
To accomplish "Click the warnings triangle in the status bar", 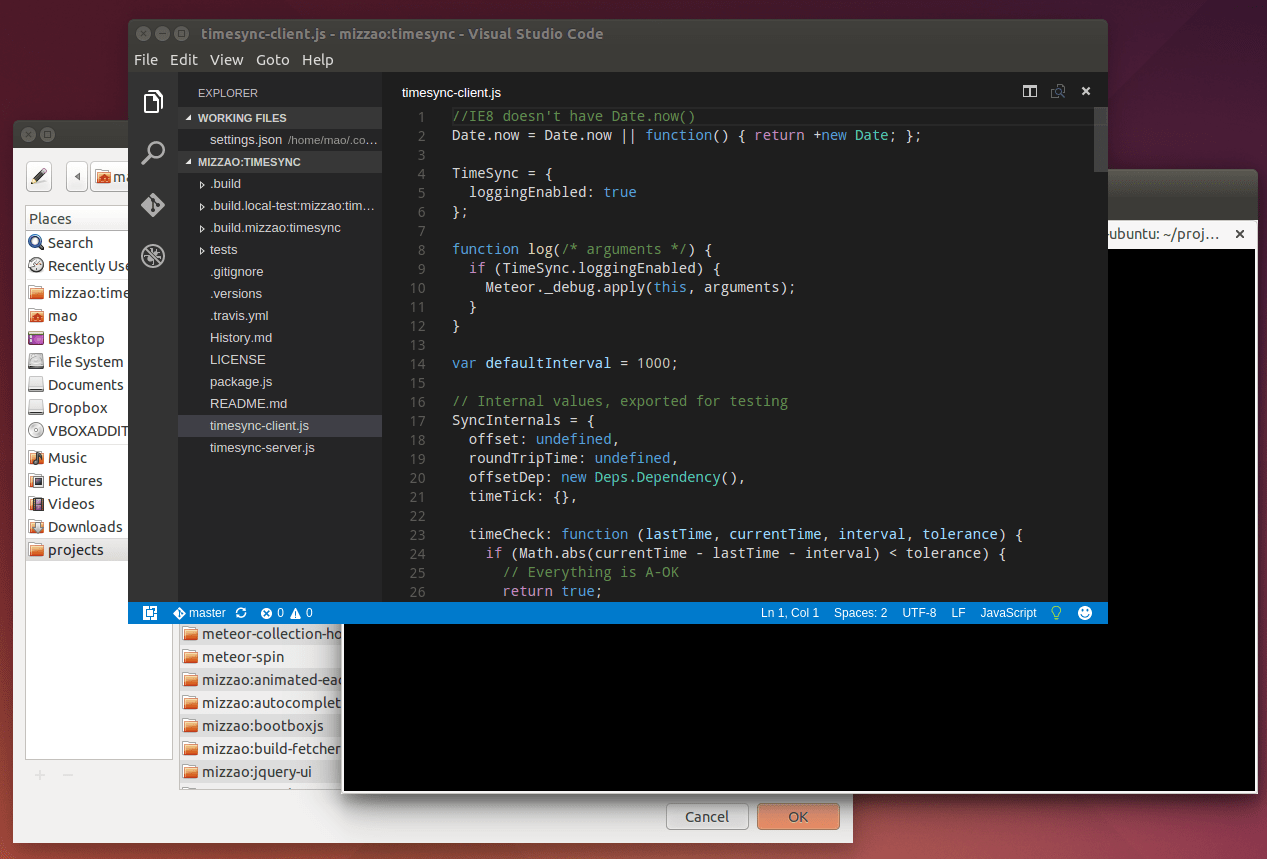I will pos(296,613).
